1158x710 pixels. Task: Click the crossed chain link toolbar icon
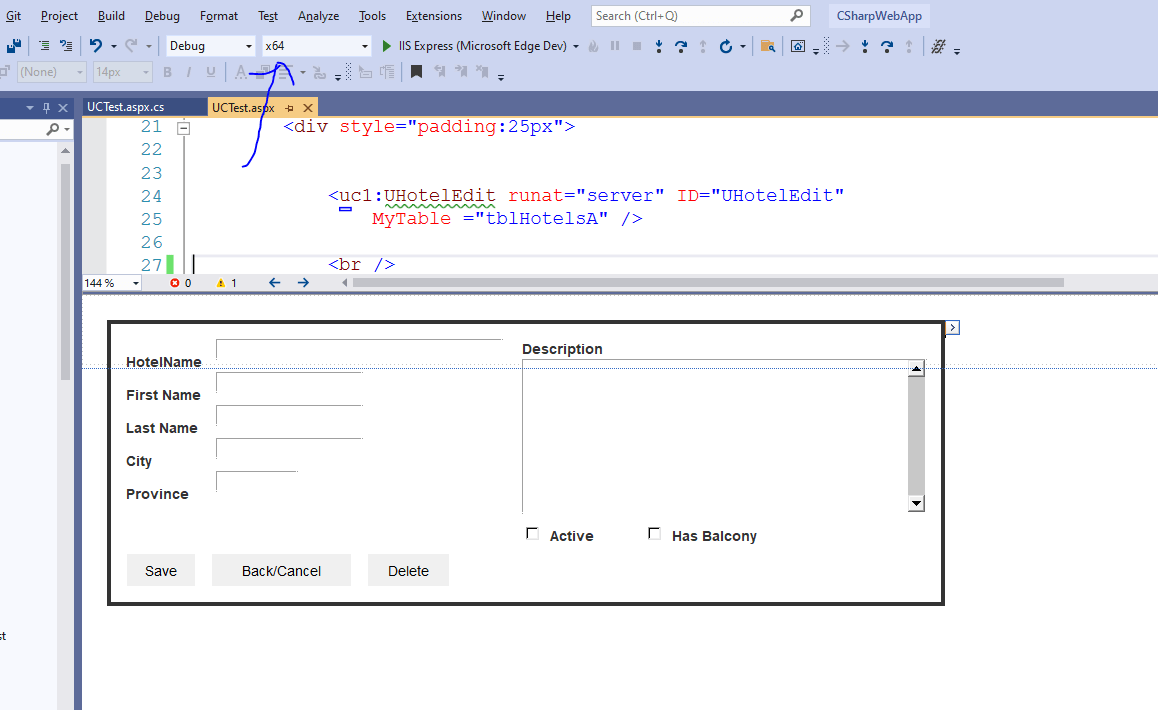click(x=938, y=47)
